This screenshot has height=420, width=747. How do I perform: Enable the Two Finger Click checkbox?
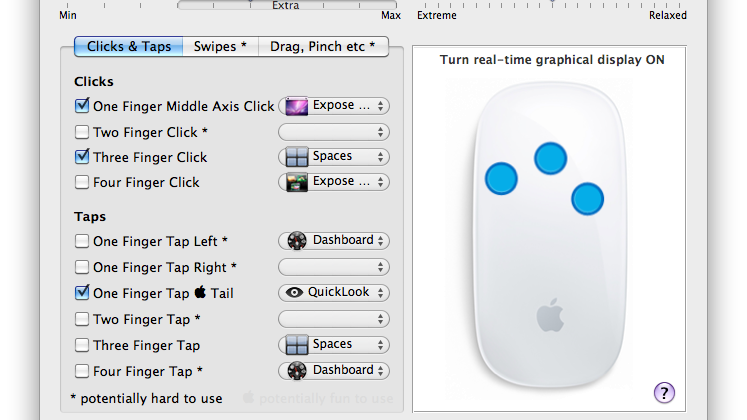pyautogui.click(x=82, y=132)
